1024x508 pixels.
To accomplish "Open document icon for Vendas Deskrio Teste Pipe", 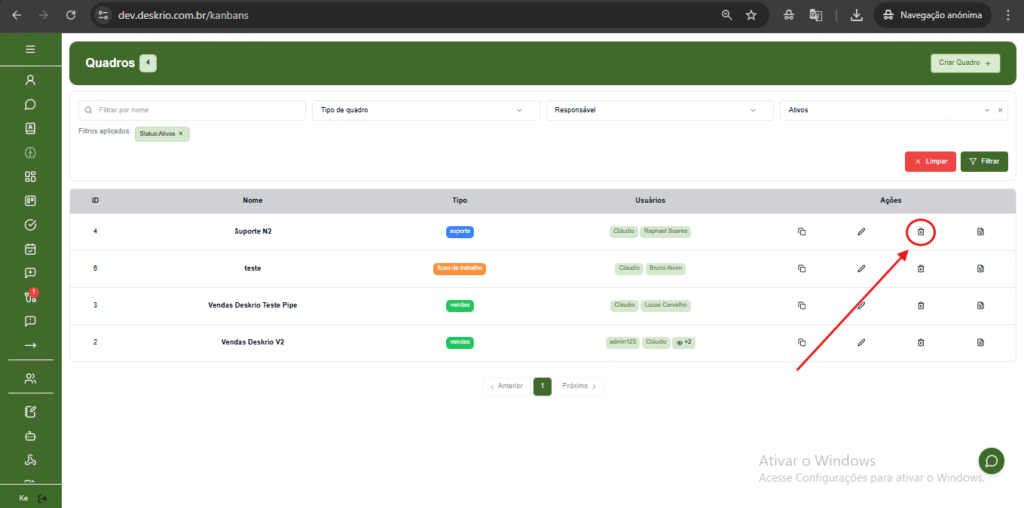I will pyautogui.click(x=980, y=305).
